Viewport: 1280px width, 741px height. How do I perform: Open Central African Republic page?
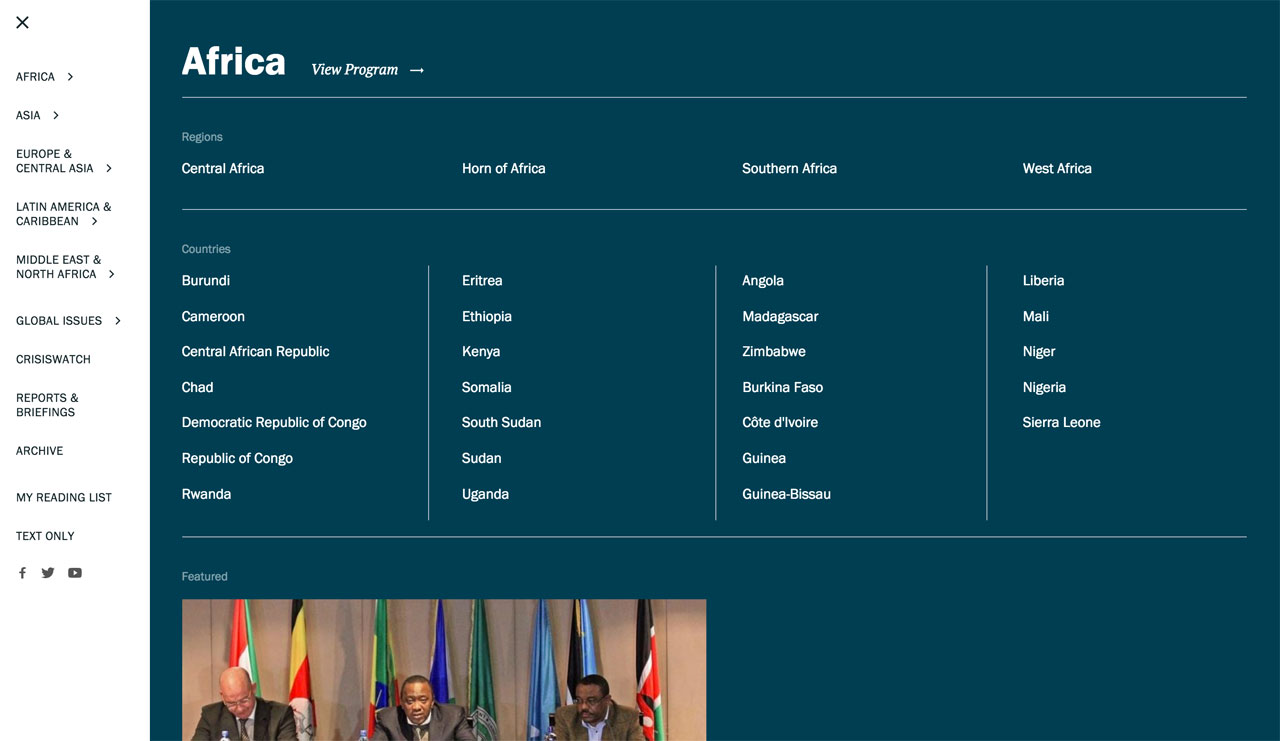255,352
